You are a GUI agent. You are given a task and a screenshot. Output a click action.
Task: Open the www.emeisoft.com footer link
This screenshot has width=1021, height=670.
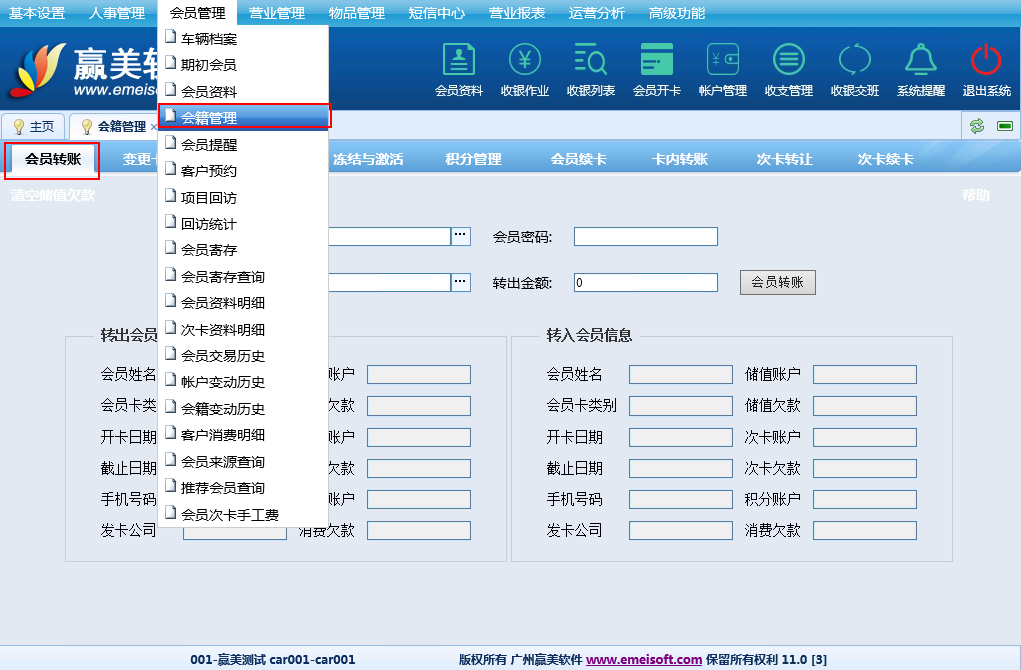pyautogui.click(x=644, y=660)
